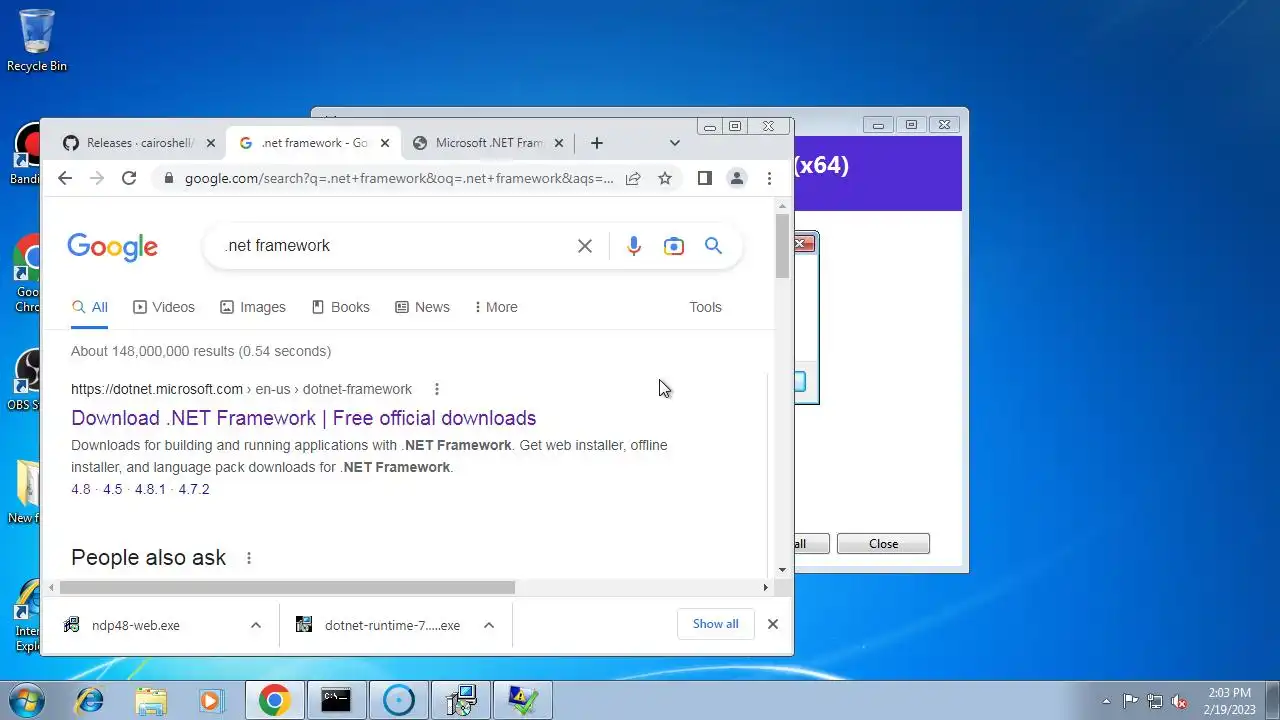1280x720 pixels.
Task: Select the All search filter
Action: (90, 307)
